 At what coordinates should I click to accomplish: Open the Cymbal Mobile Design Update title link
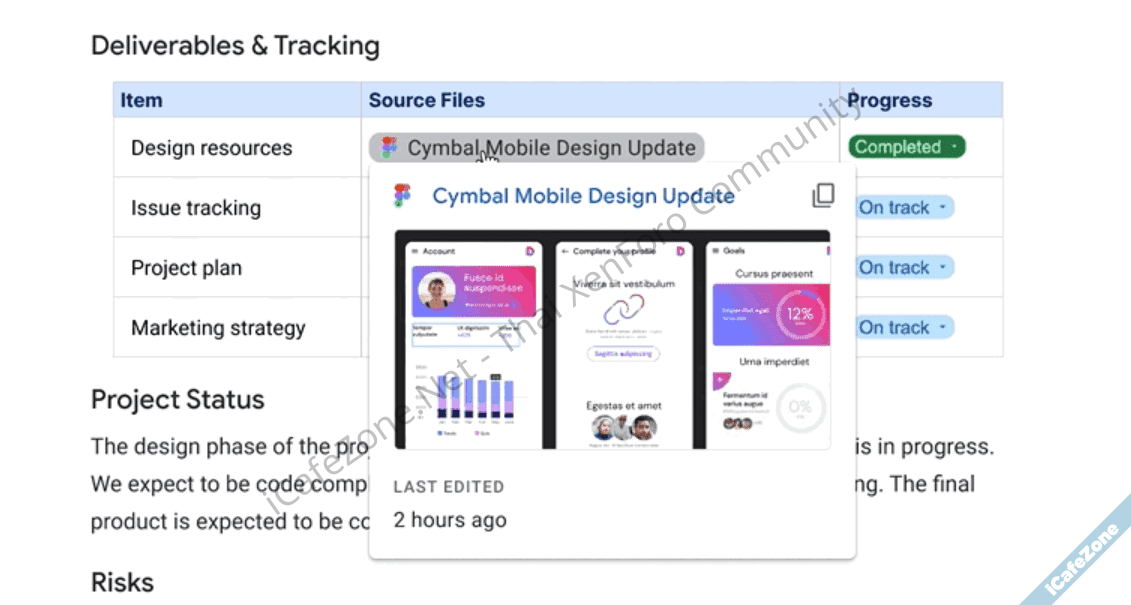(x=583, y=196)
